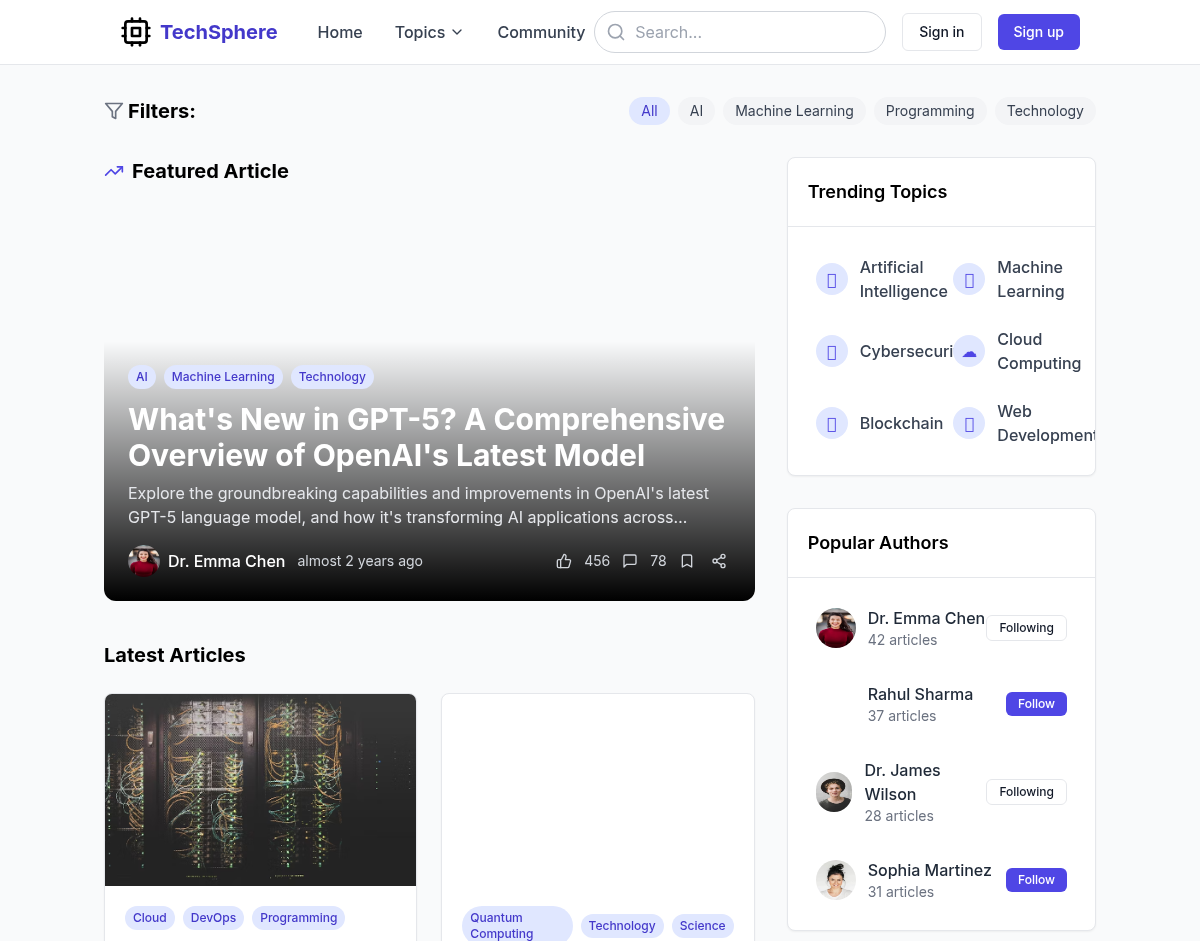Toggle the Programming filter chip
This screenshot has height=941, width=1200.
coord(930,111)
